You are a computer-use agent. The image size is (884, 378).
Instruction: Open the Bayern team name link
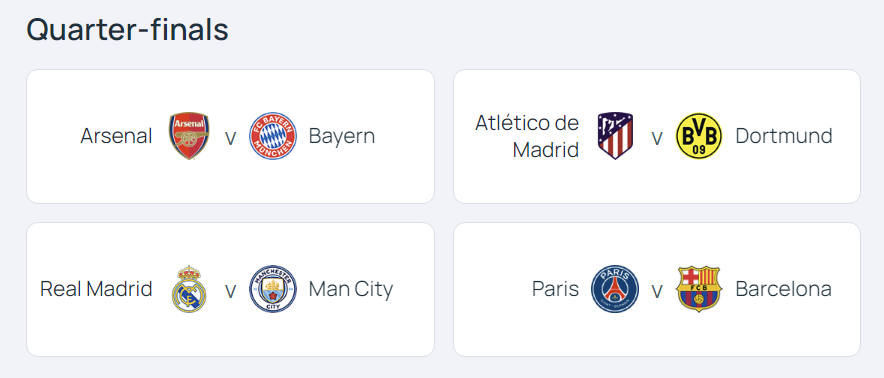(342, 137)
